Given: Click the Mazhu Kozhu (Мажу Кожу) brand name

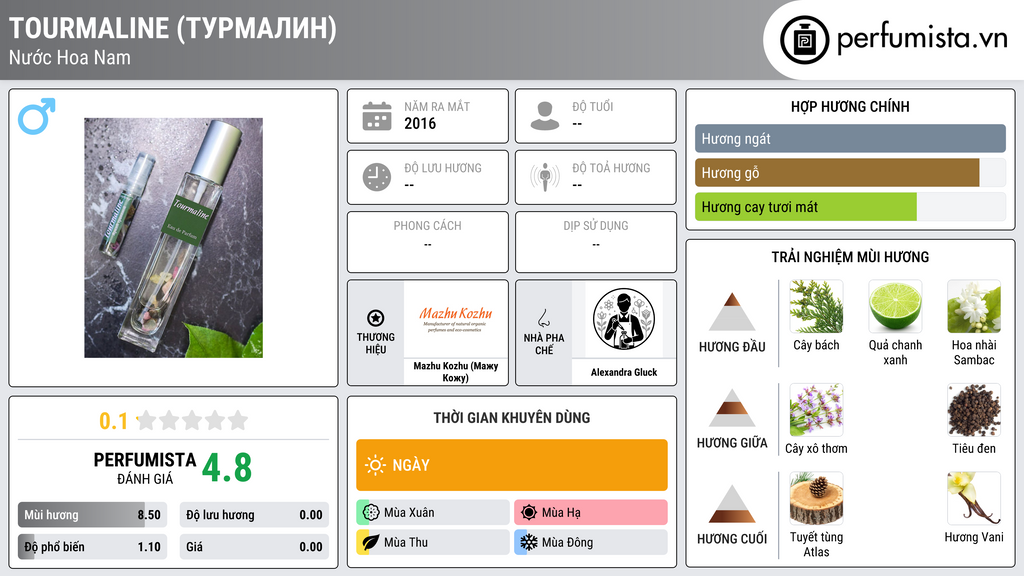Looking at the screenshot, I should point(455,372).
